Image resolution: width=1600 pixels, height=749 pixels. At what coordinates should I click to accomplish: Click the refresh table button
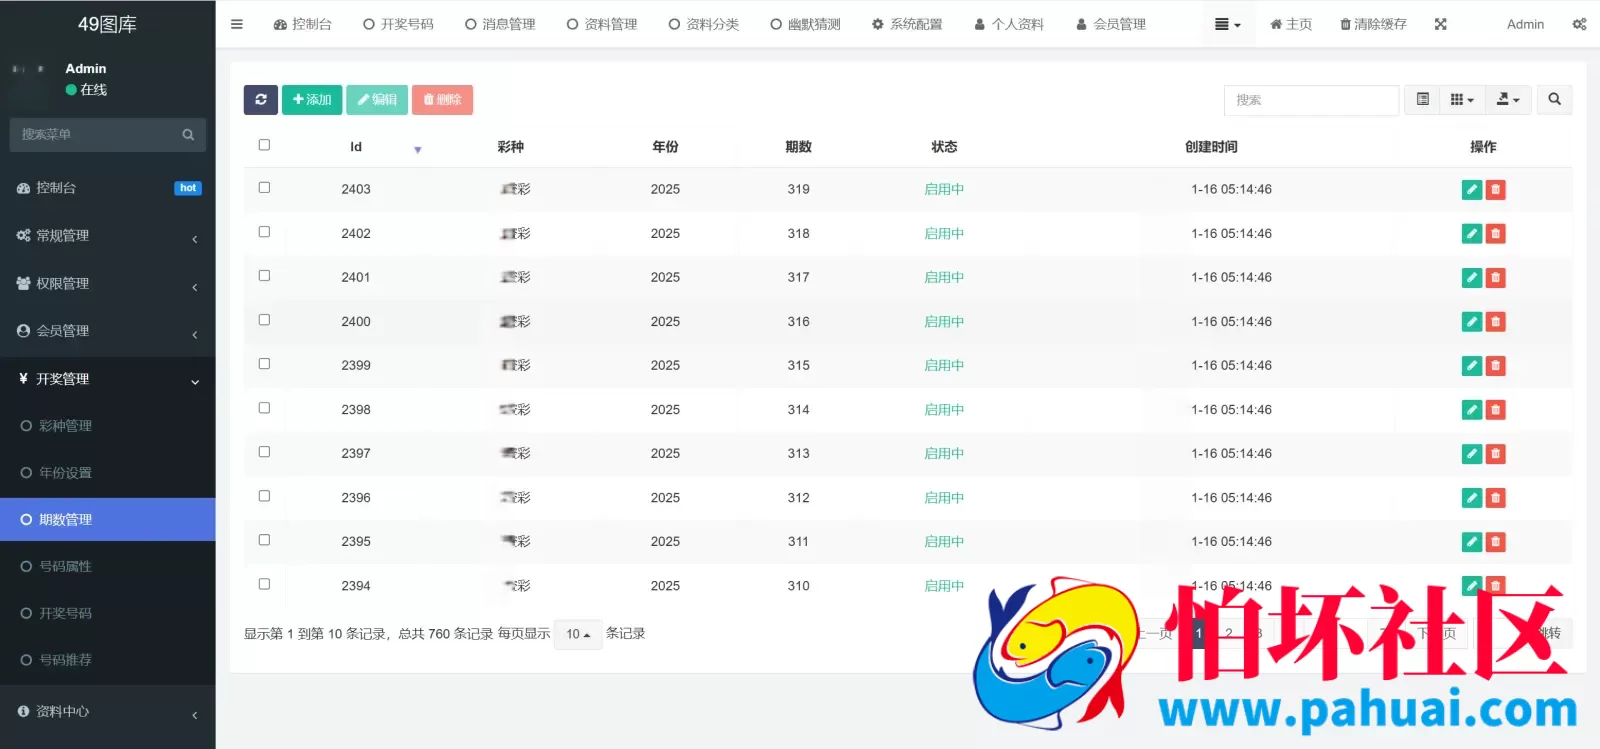(x=261, y=100)
